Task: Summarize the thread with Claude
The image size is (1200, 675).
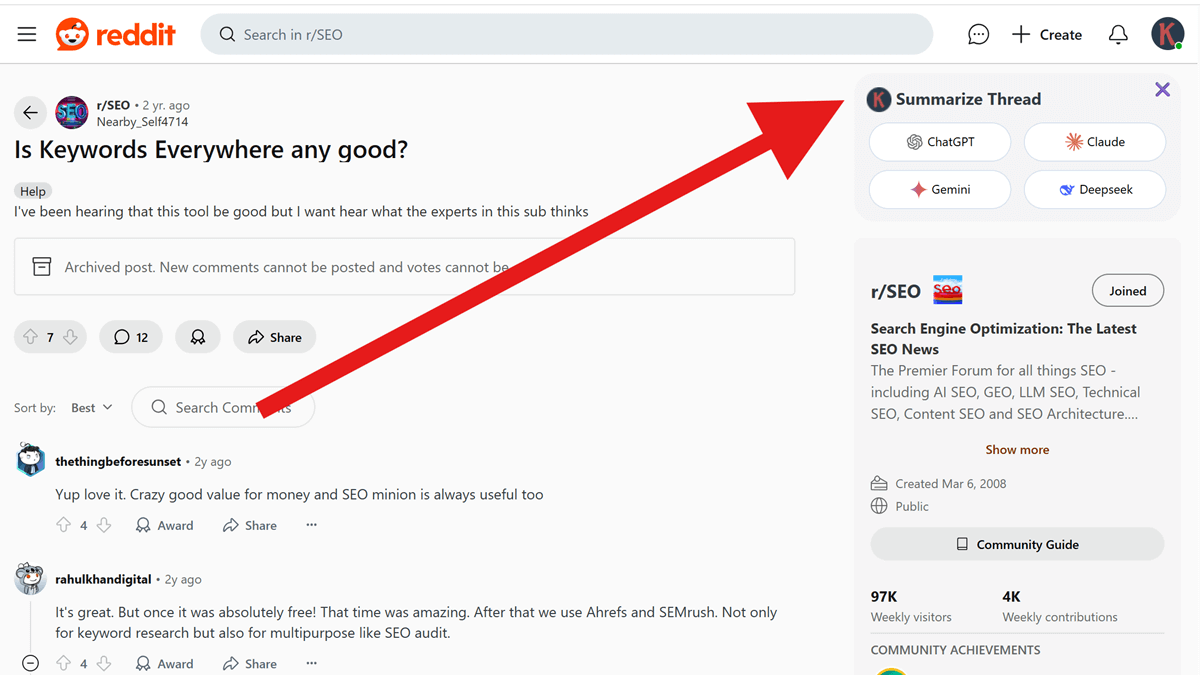Action: 1094,142
